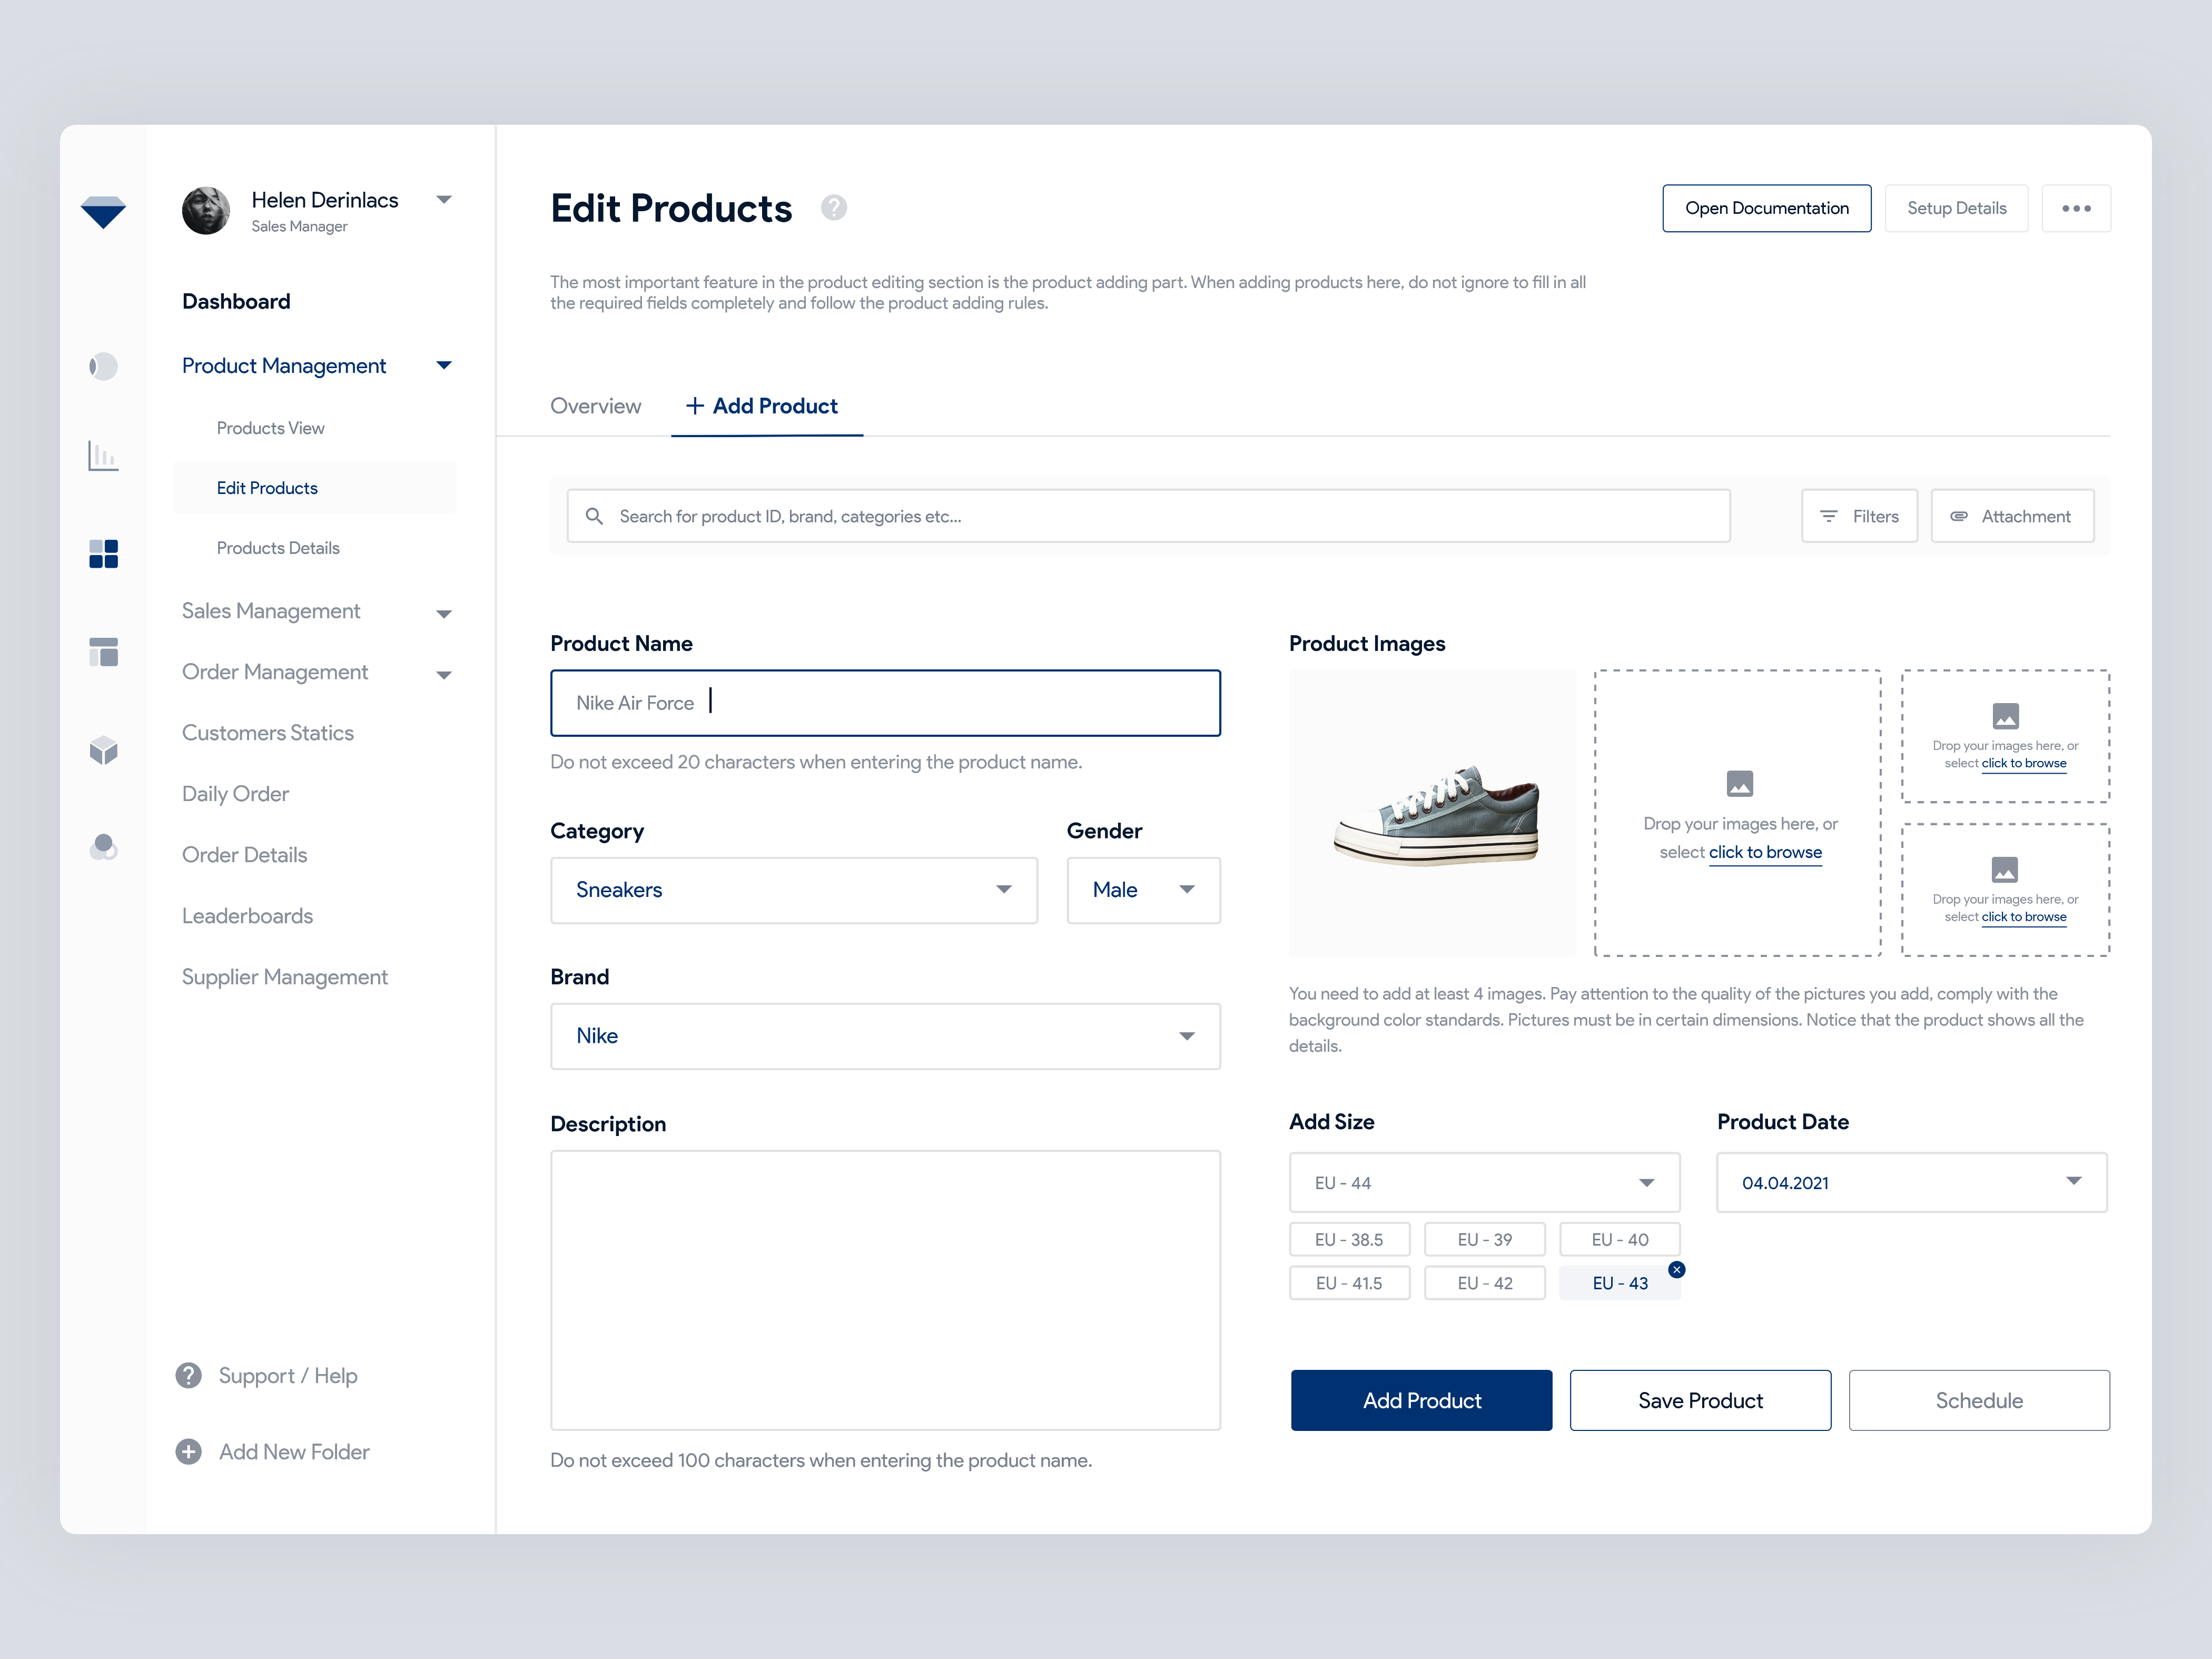Viewport: 2212px width, 1659px height.
Task: Click Add New Folder text link
Action: pyautogui.click(x=294, y=1452)
